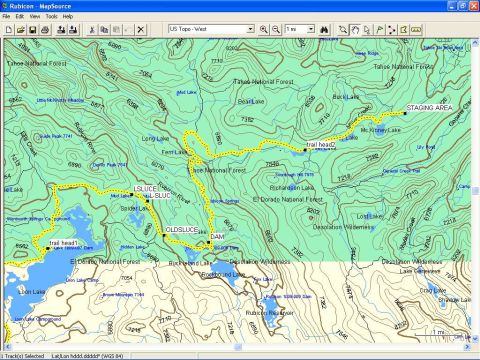Open the View menu
Viewport: 480px width, 360px height.
click(35, 16)
